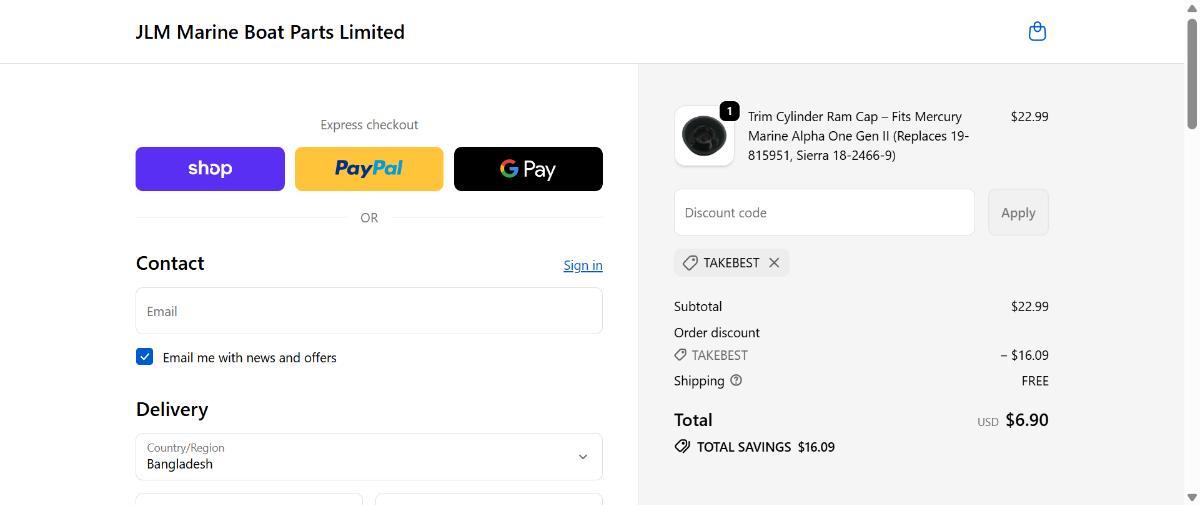Uncheck Email me with news and offers
This screenshot has height=505, width=1200.
pos(145,357)
